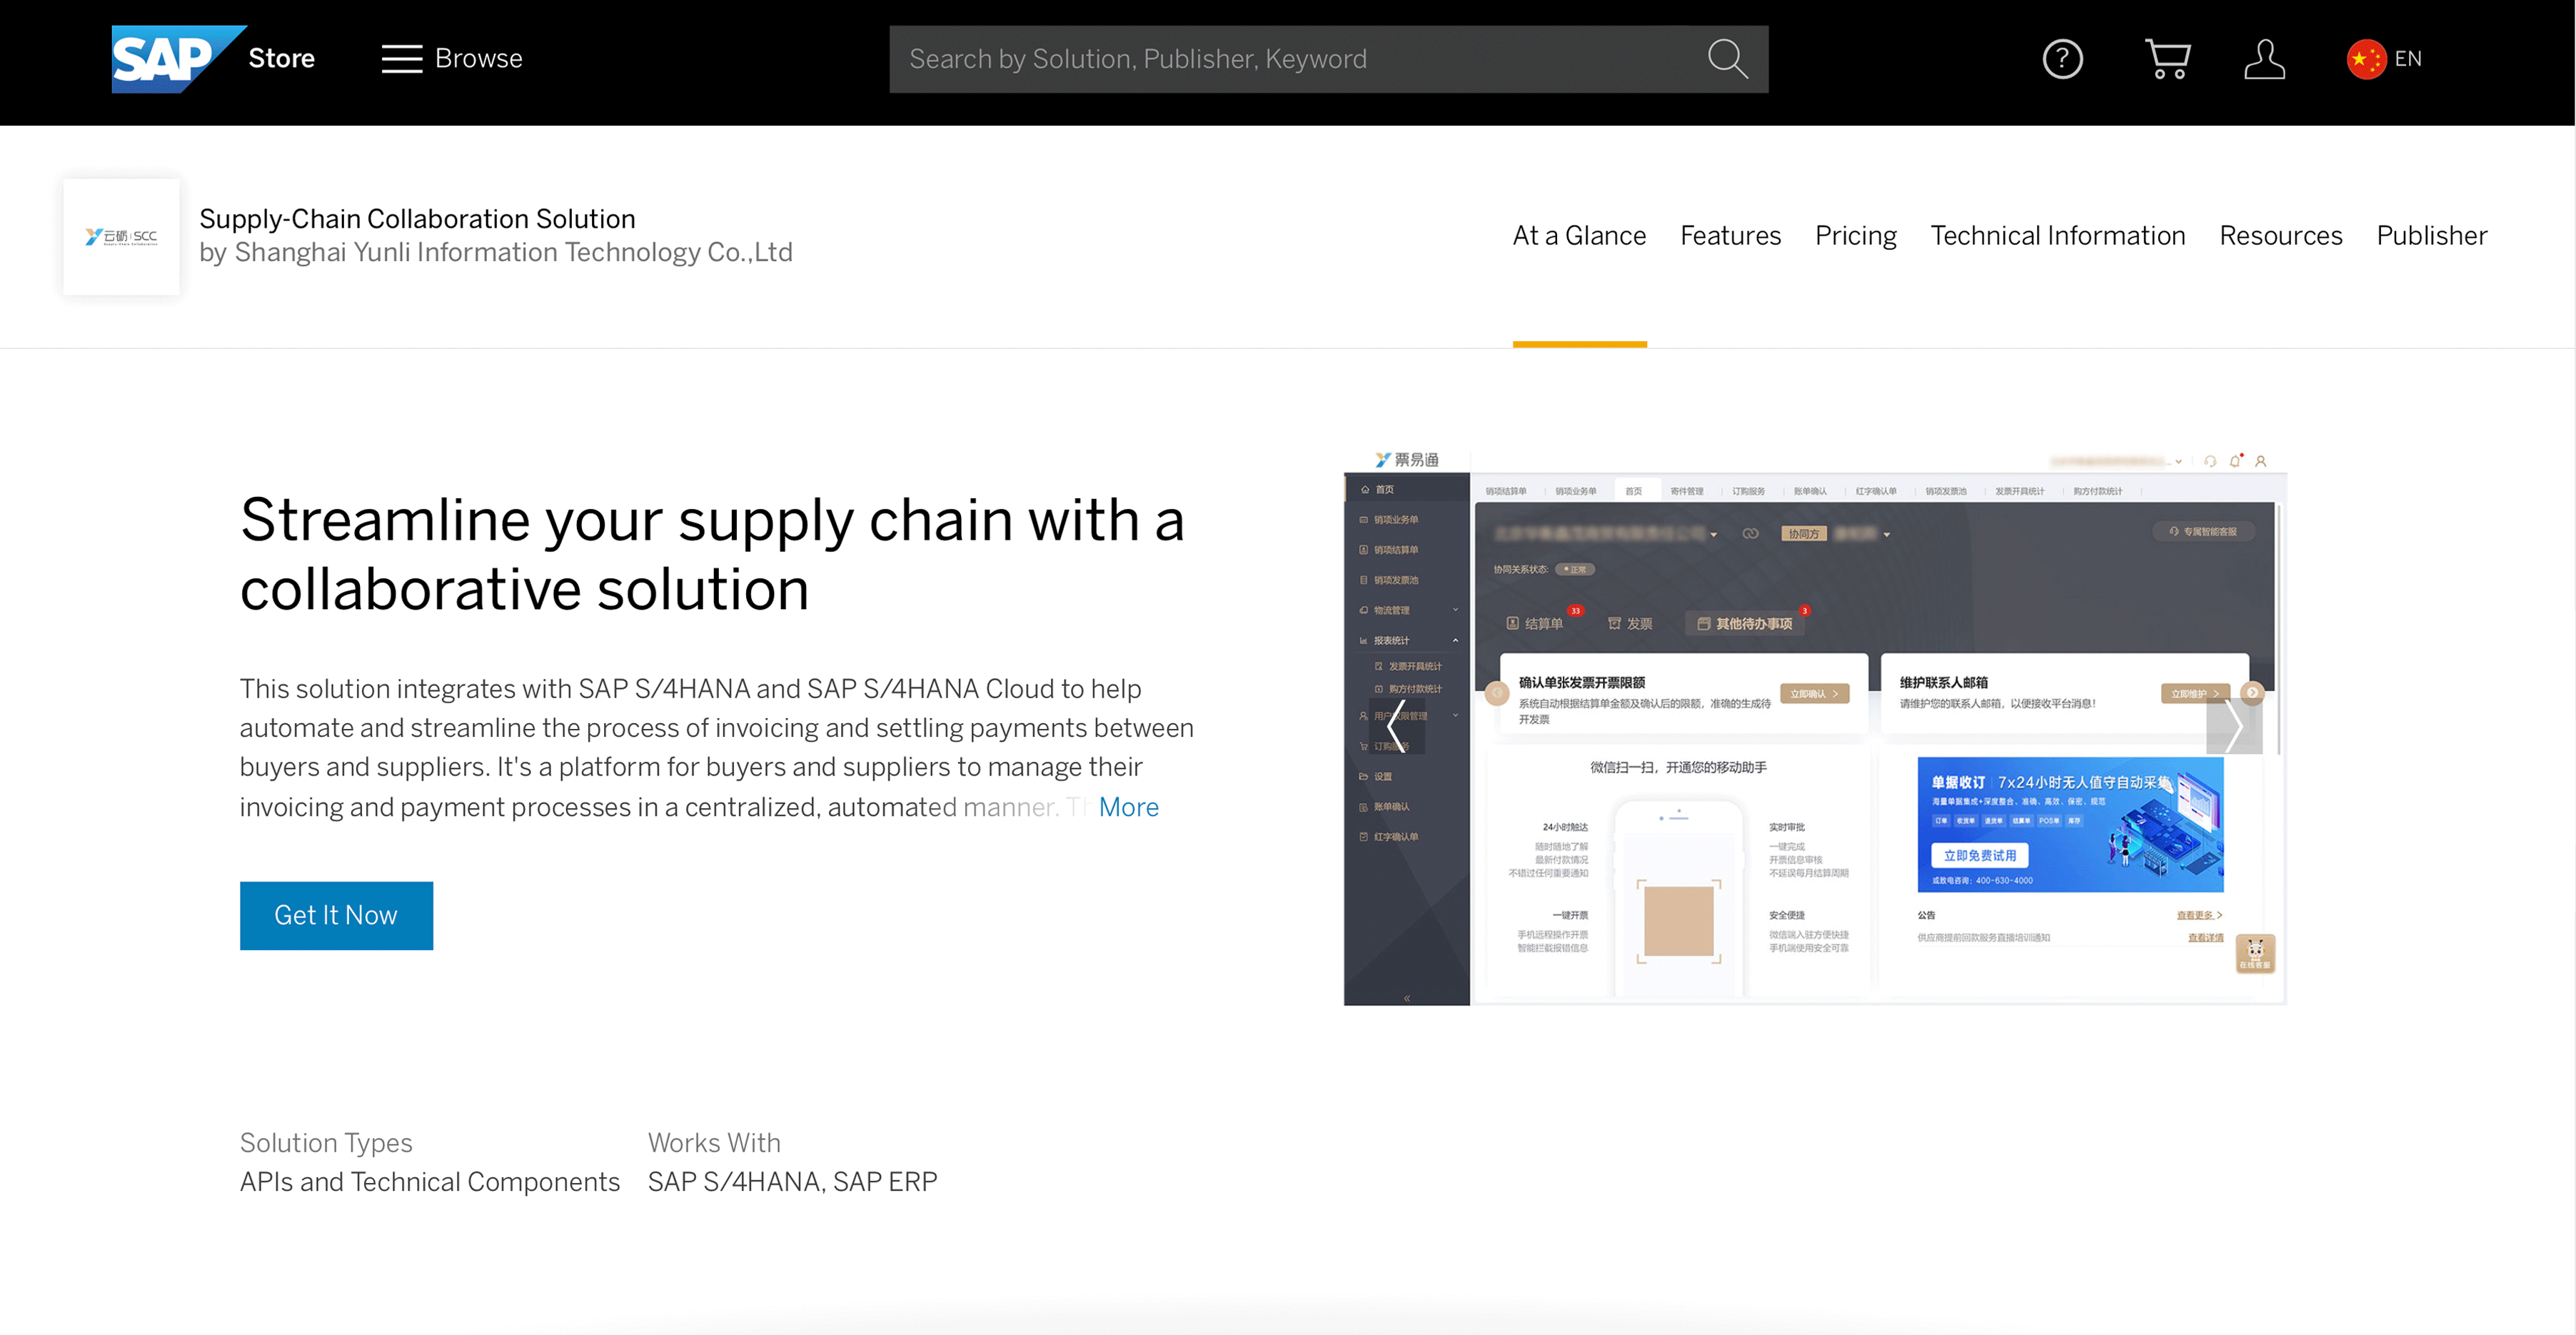Open the EN language selector
The height and width of the screenshot is (1335, 2576).
(2408, 59)
